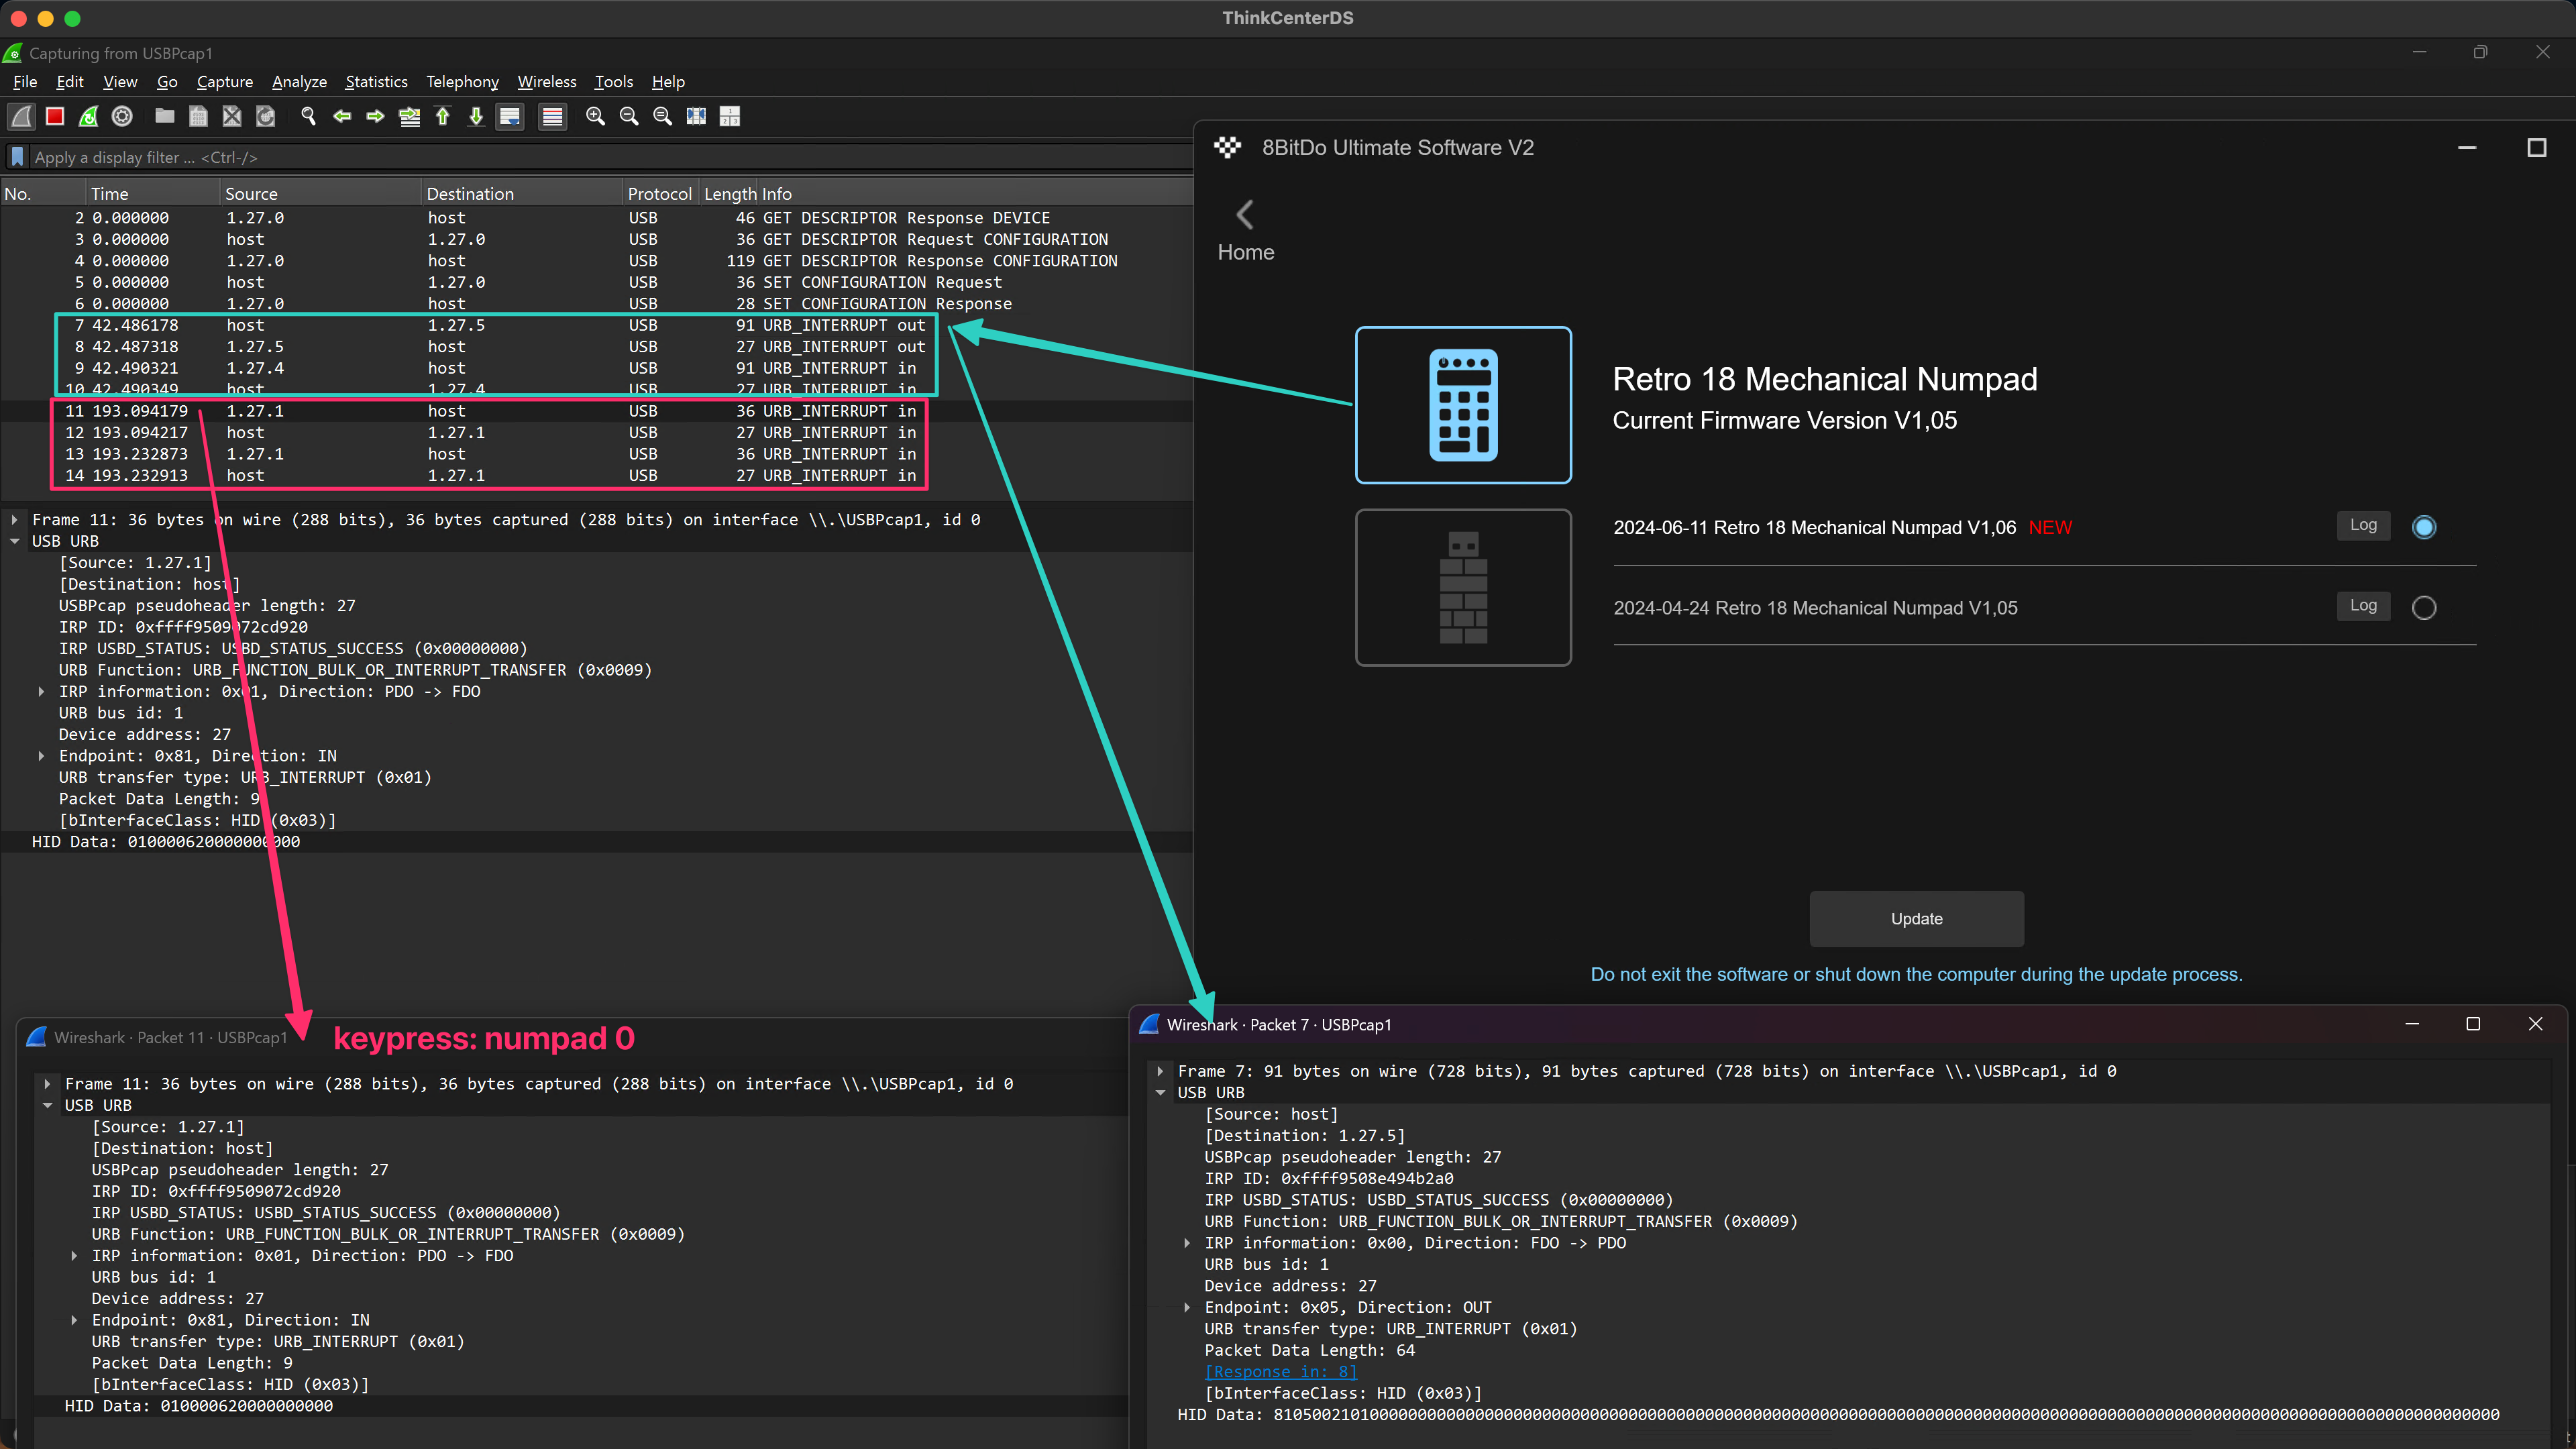Image resolution: width=2576 pixels, height=1449 pixels.
Task: Select firmware V1,05 radio button
Action: (x=2424, y=607)
